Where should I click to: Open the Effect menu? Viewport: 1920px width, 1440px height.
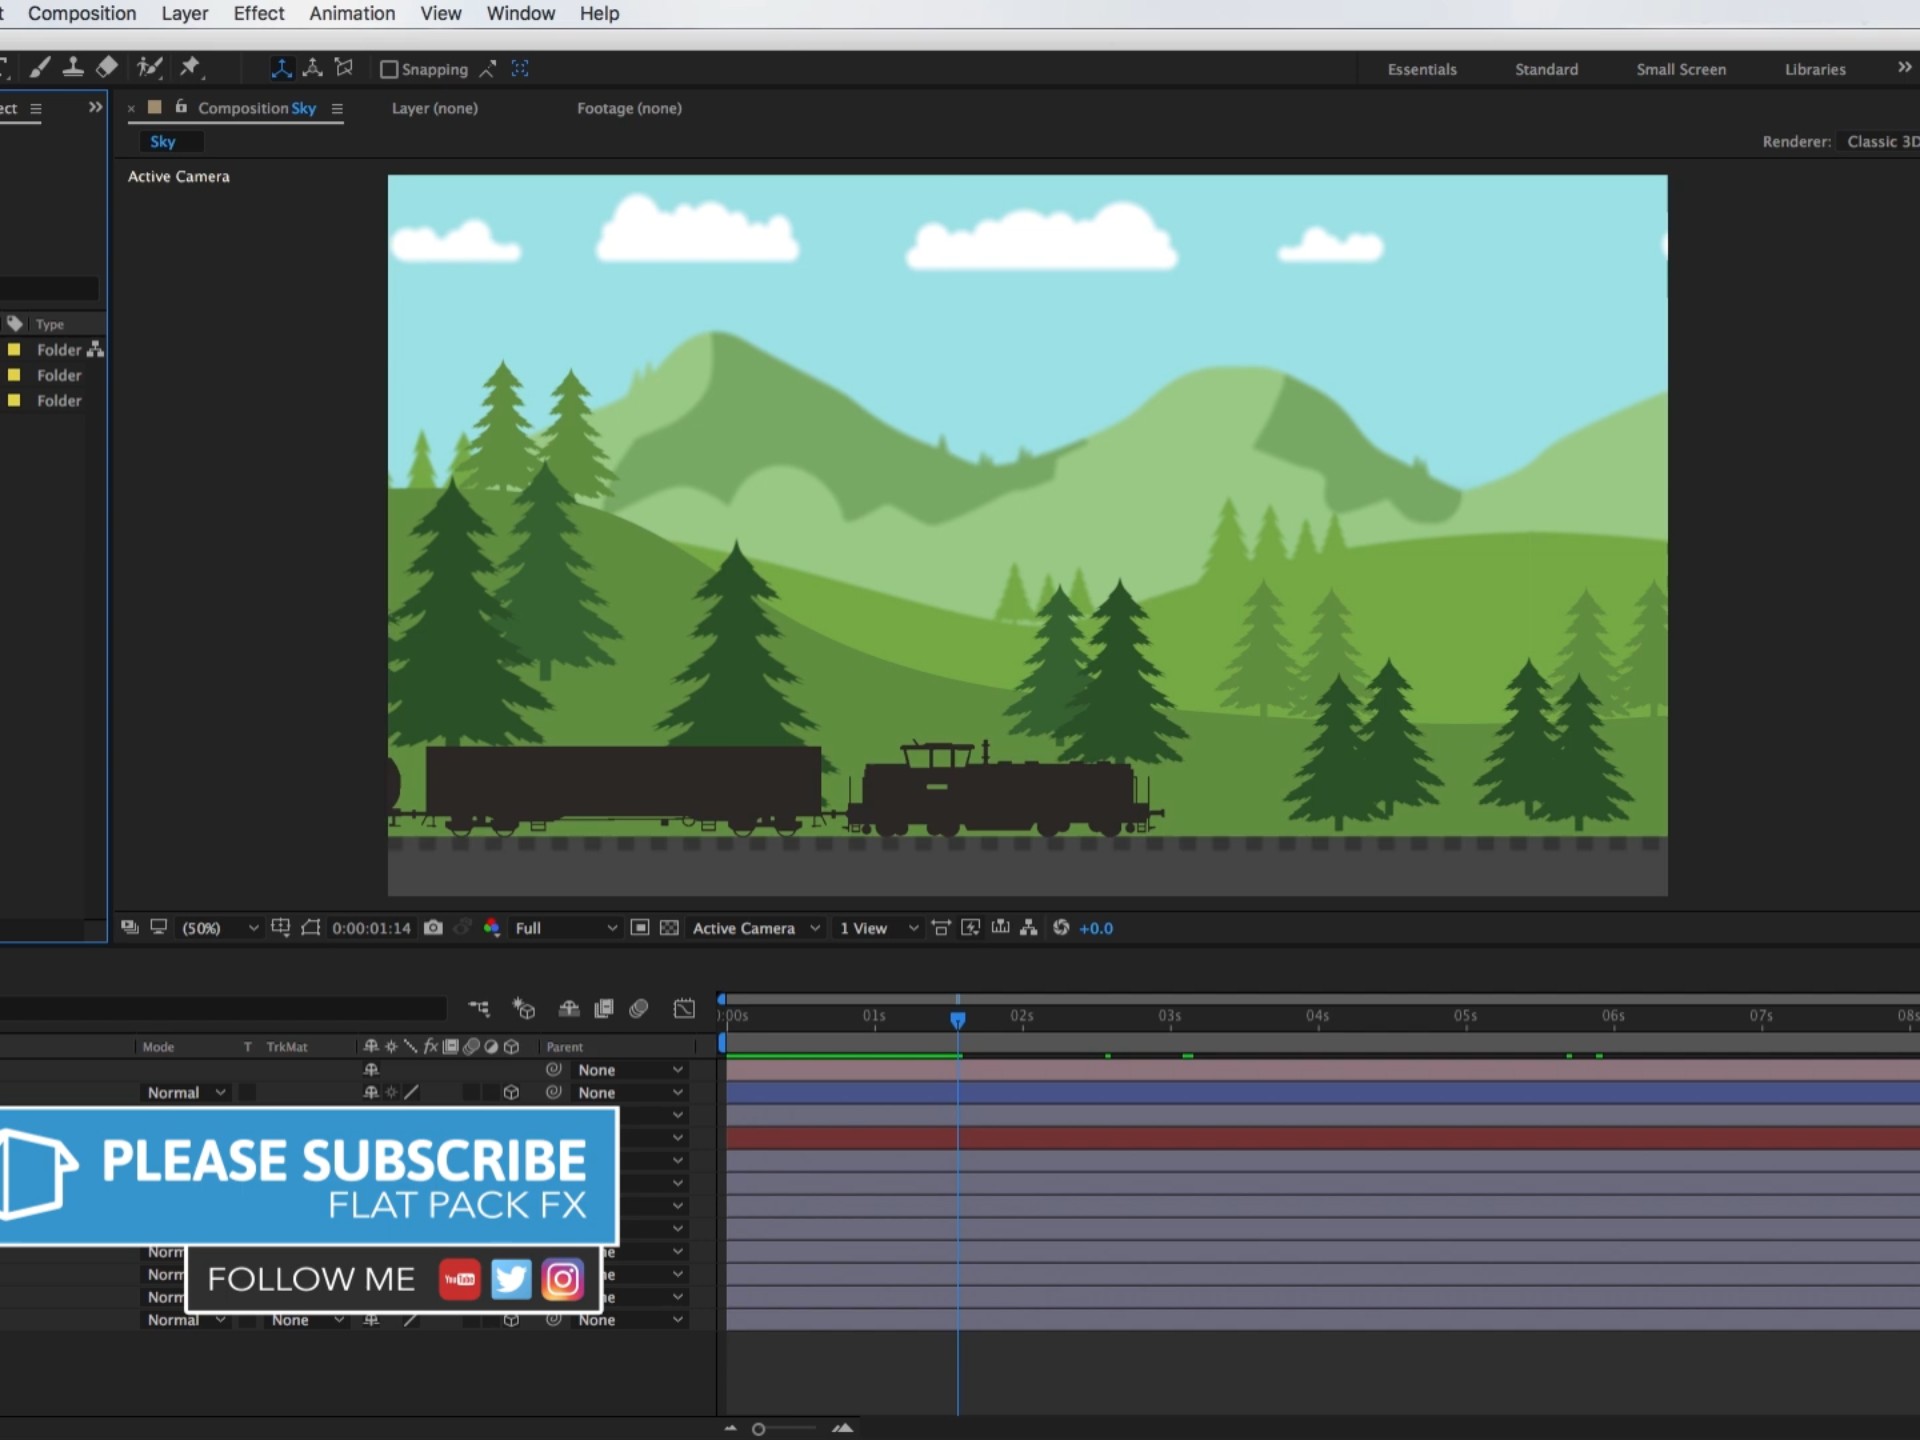tap(259, 13)
